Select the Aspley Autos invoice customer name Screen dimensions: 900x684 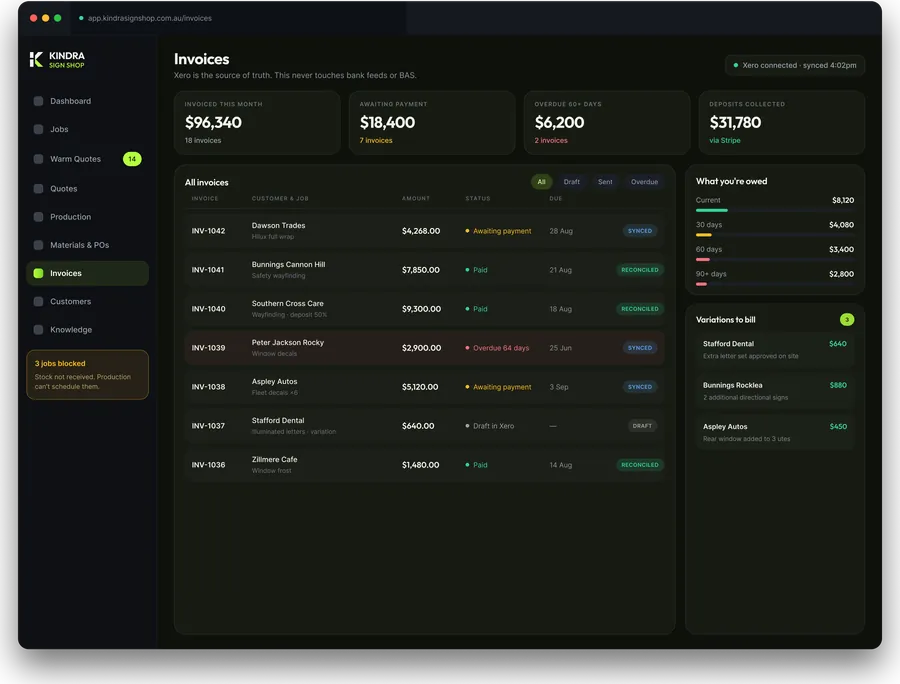(274, 382)
